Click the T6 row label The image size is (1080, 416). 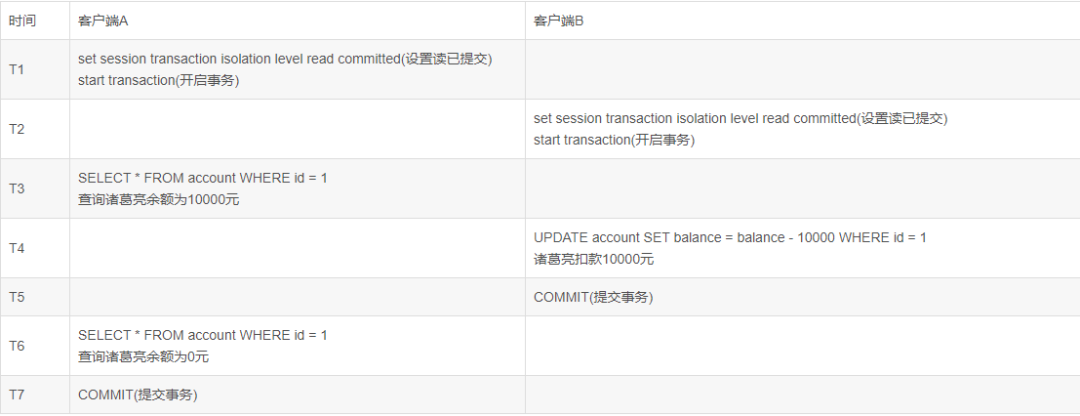(x=17, y=346)
